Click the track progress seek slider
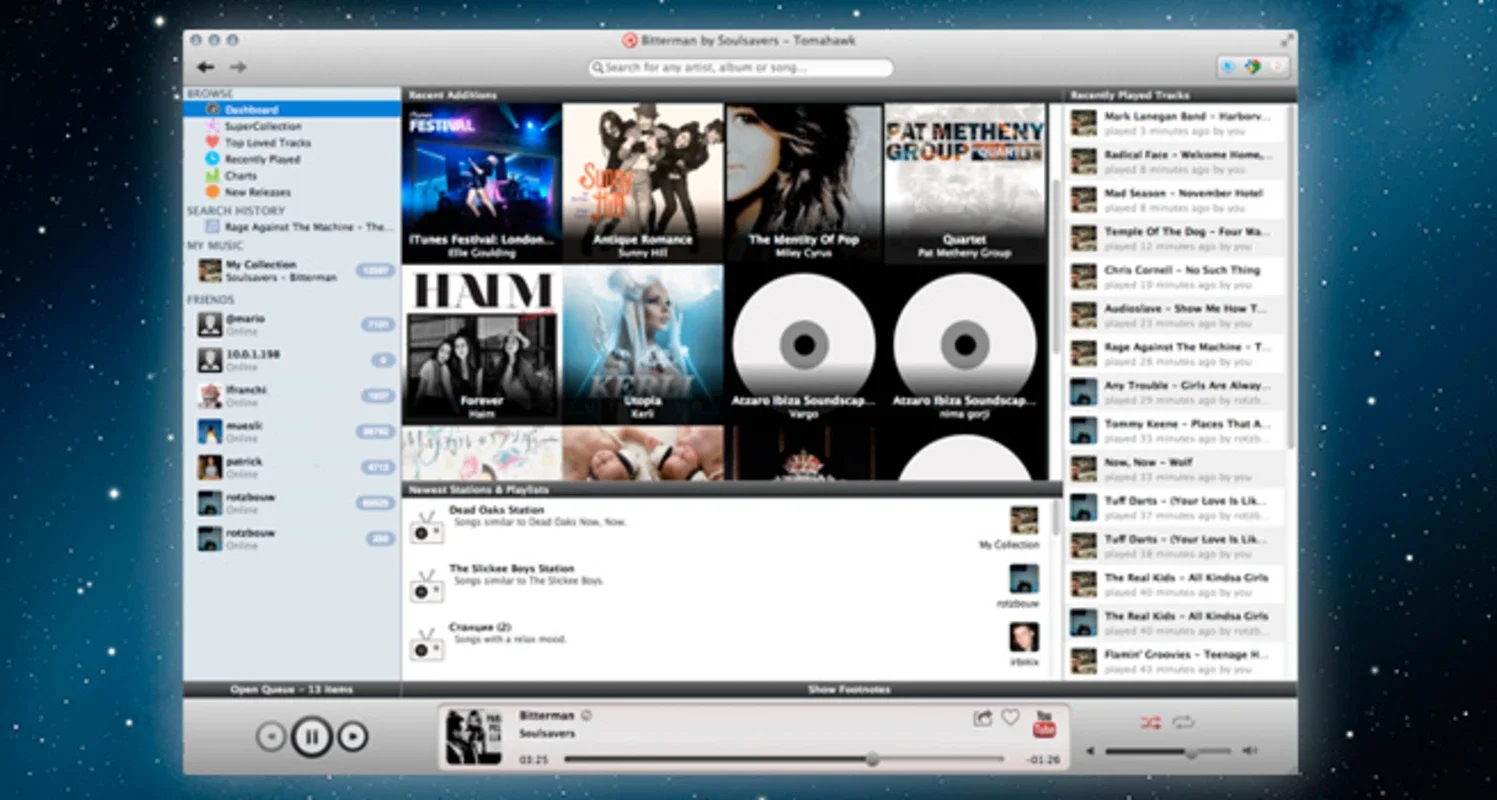Screen dimensions: 1497x800 784,760
